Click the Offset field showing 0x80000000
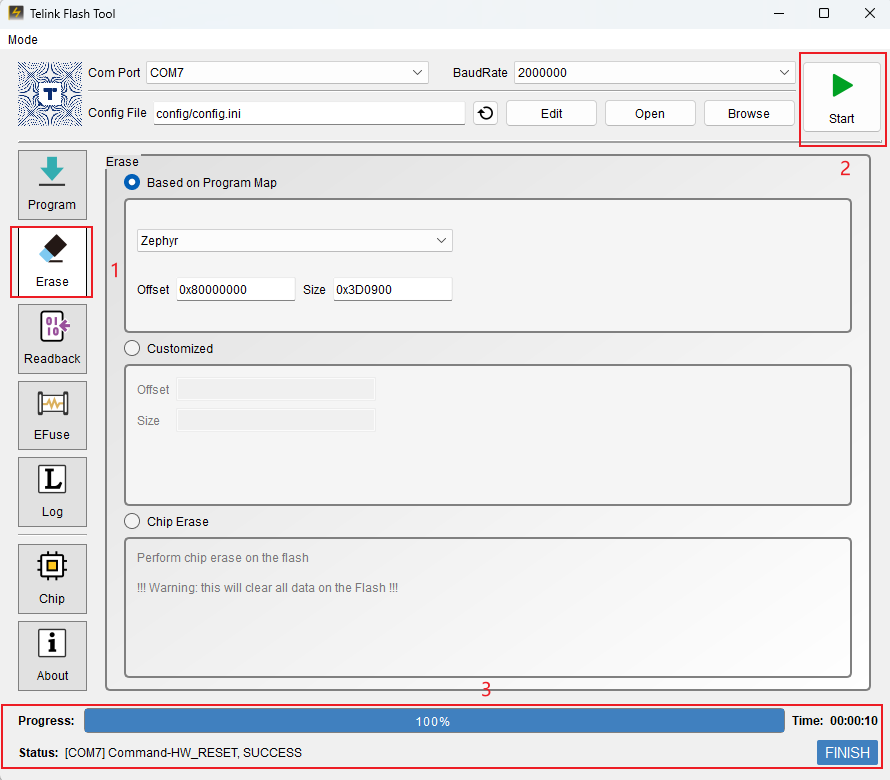This screenshot has height=780, width=890. coord(236,290)
